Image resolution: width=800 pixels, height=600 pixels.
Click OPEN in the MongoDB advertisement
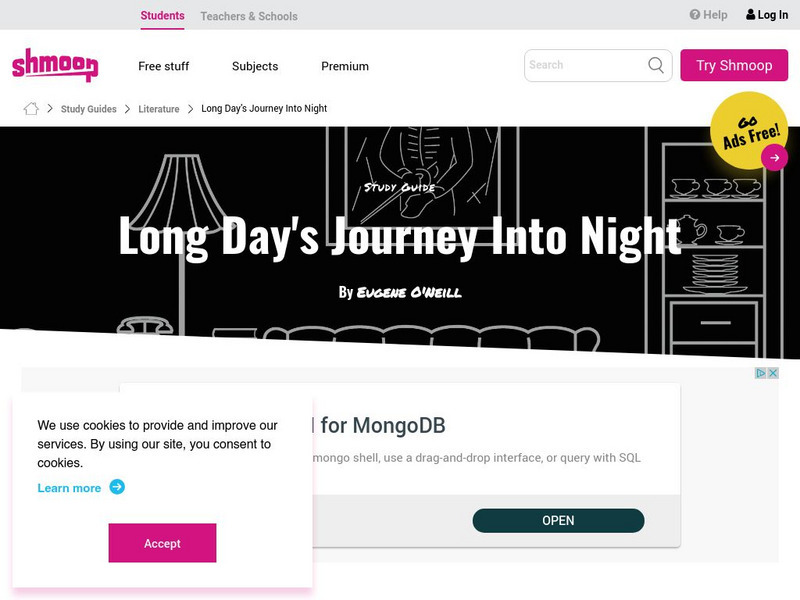558,520
